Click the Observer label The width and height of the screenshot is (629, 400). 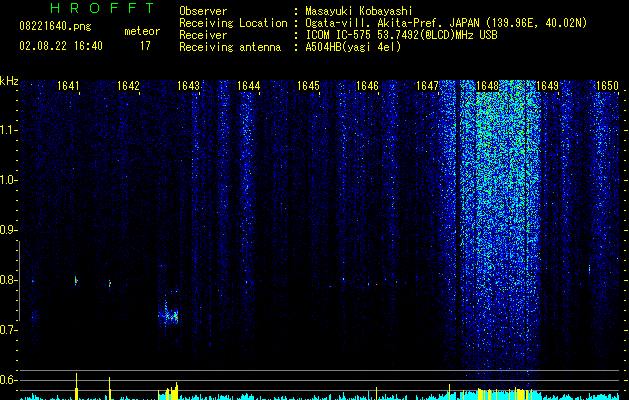(203, 11)
